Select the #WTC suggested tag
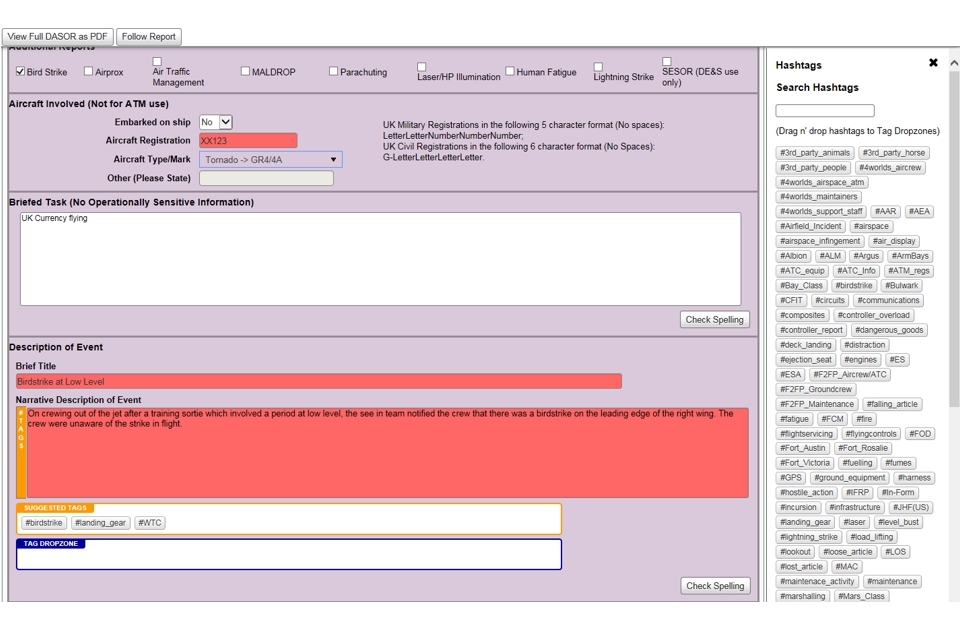The height and width of the screenshot is (640, 960). [150, 523]
